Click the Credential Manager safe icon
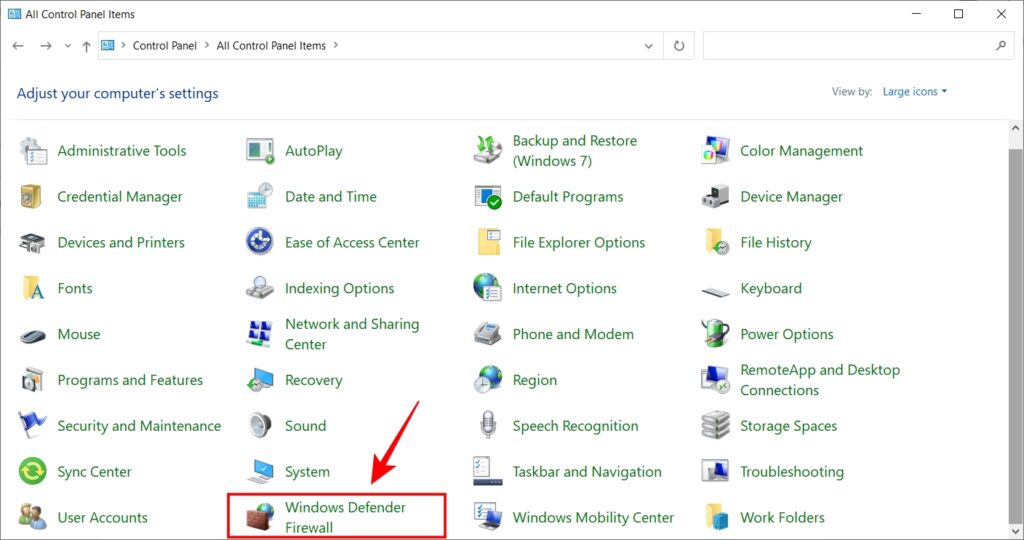The height and width of the screenshot is (540, 1024). click(x=31, y=197)
